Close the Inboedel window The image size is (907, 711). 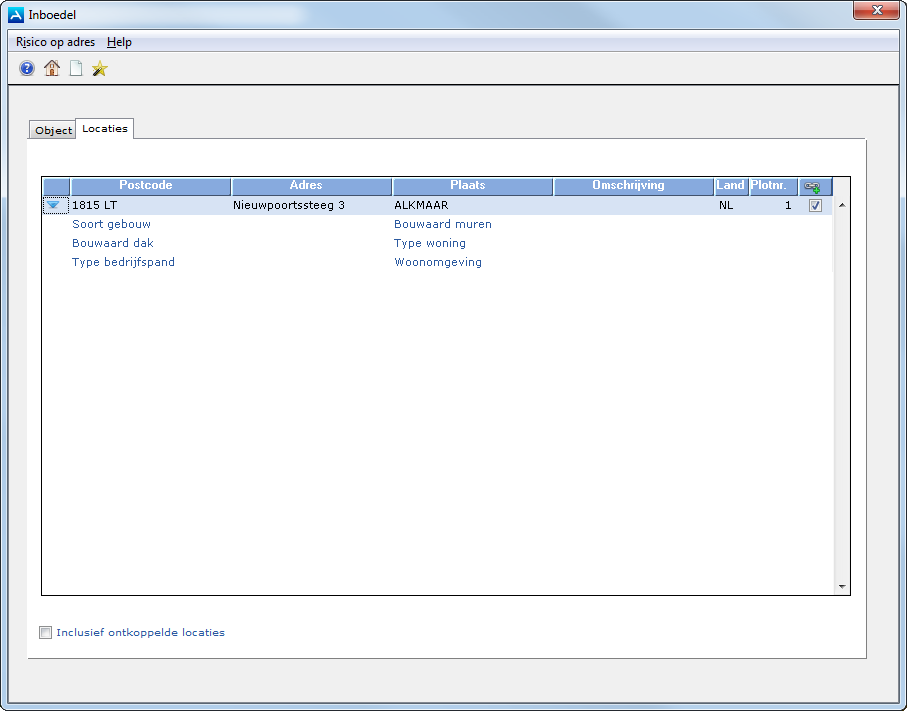[x=875, y=11]
